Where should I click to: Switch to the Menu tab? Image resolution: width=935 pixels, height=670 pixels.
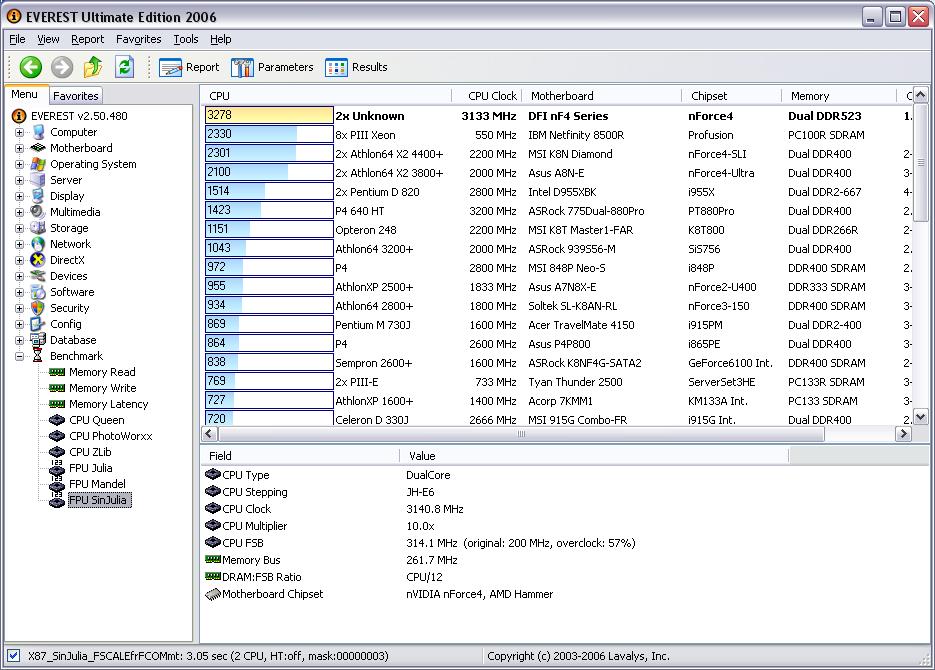point(24,94)
